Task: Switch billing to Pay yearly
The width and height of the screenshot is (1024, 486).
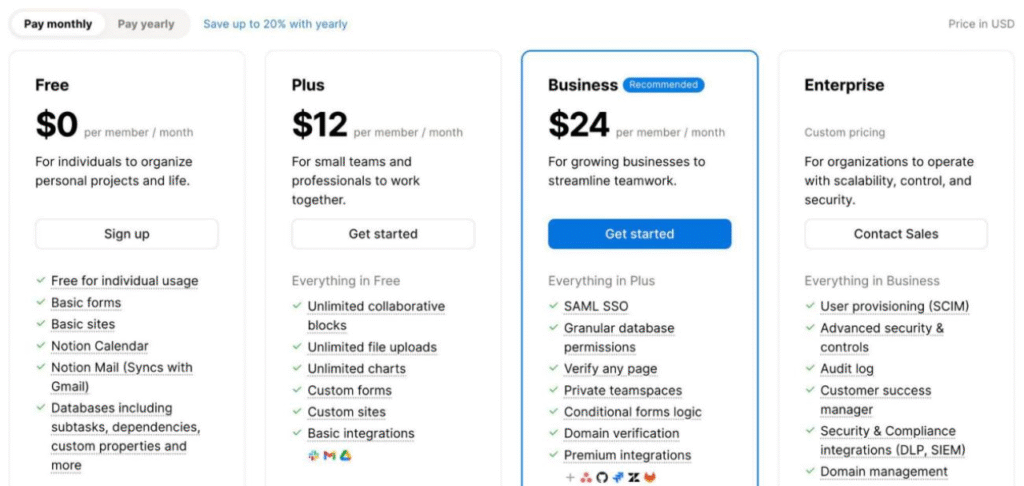Action: 146,24
